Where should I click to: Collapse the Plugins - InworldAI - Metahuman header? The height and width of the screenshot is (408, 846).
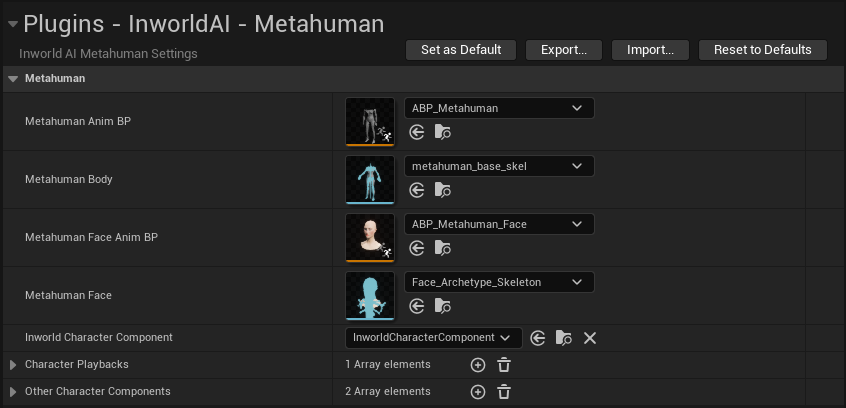tap(13, 24)
